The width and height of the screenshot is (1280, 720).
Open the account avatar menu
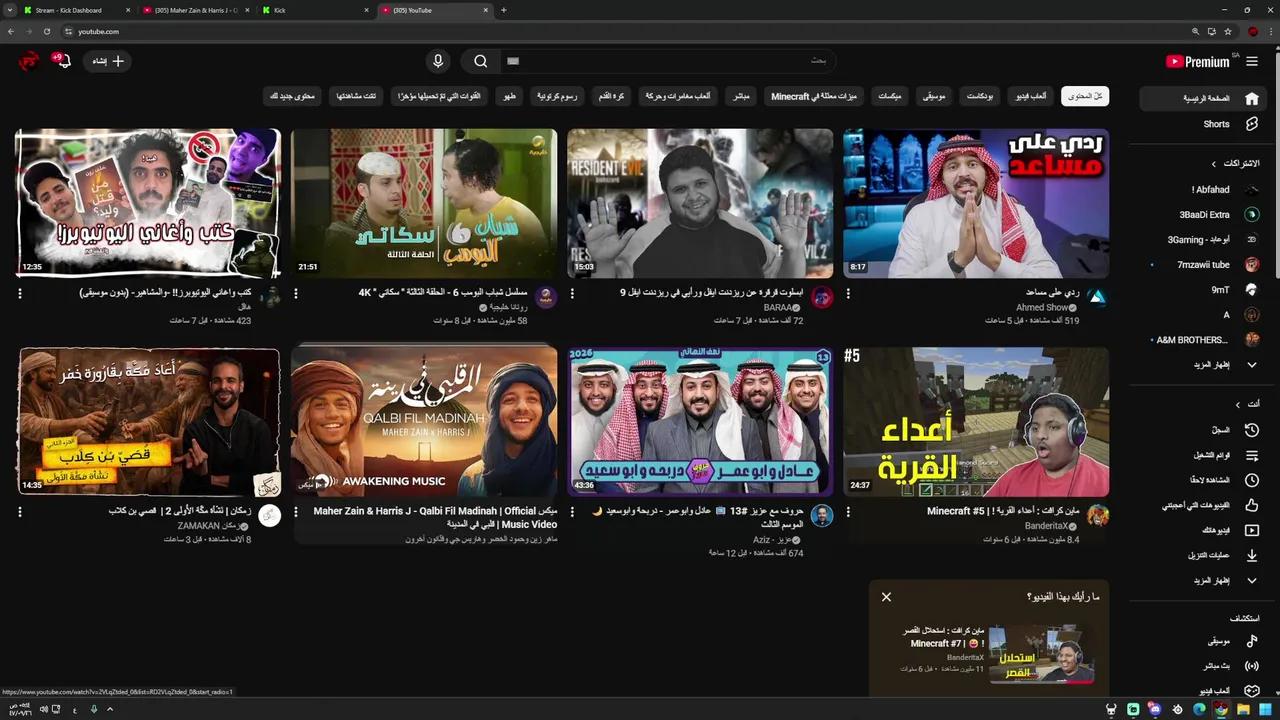click(x=29, y=61)
